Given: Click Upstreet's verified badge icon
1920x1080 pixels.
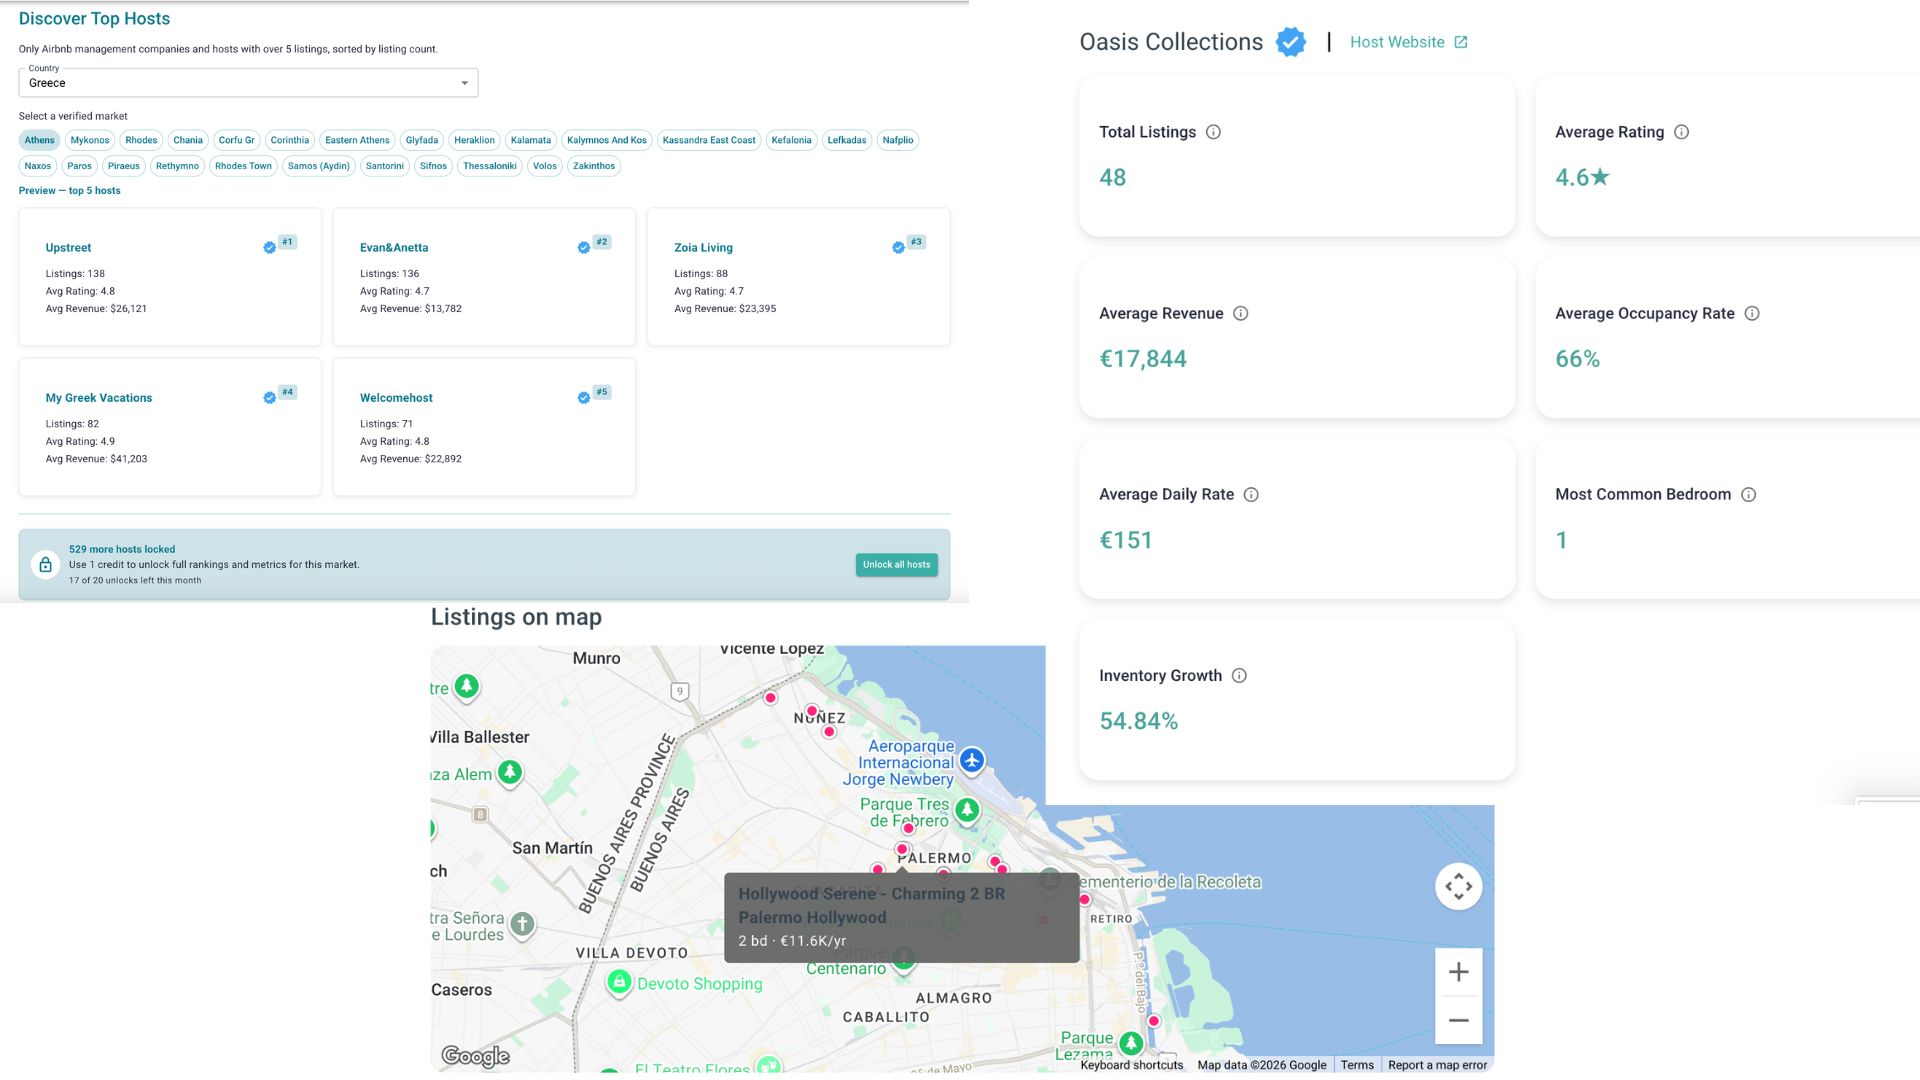Looking at the screenshot, I should [x=269, y=248].
